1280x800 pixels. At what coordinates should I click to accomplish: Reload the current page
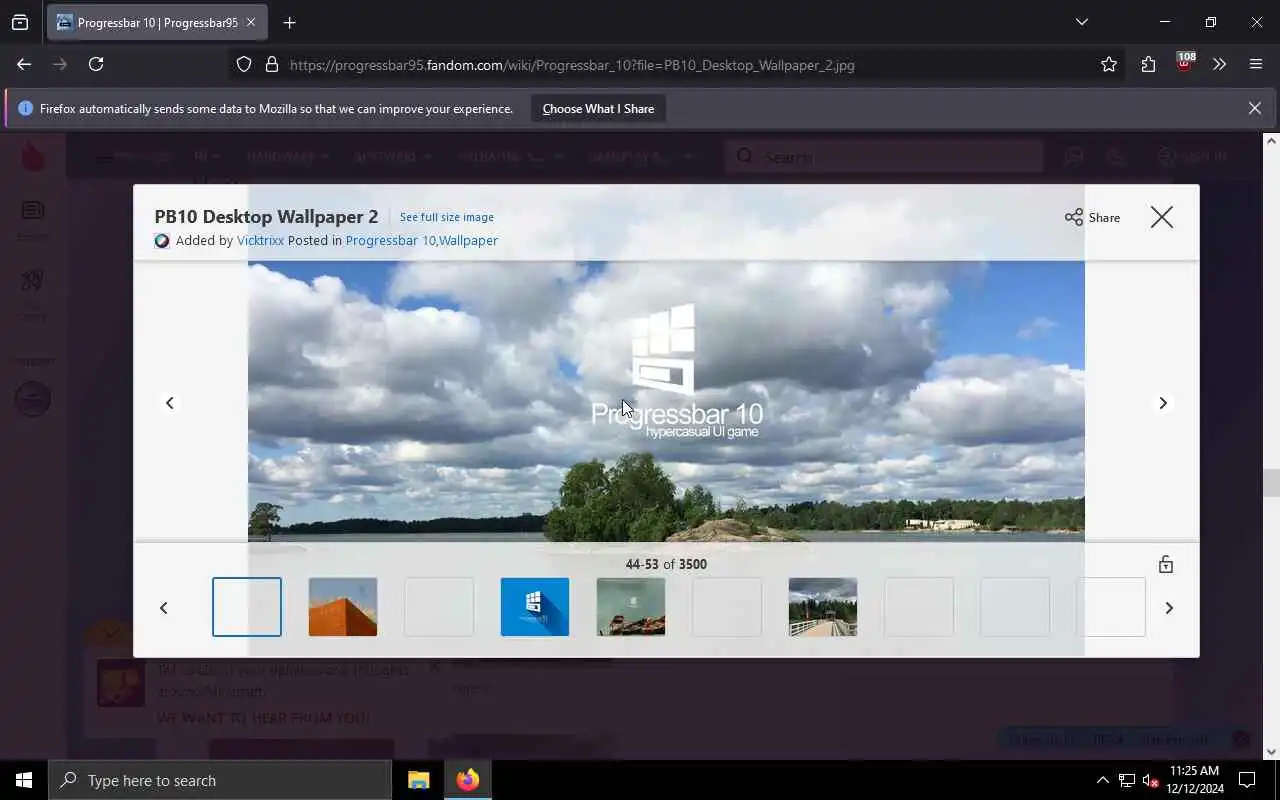(96, 64)
